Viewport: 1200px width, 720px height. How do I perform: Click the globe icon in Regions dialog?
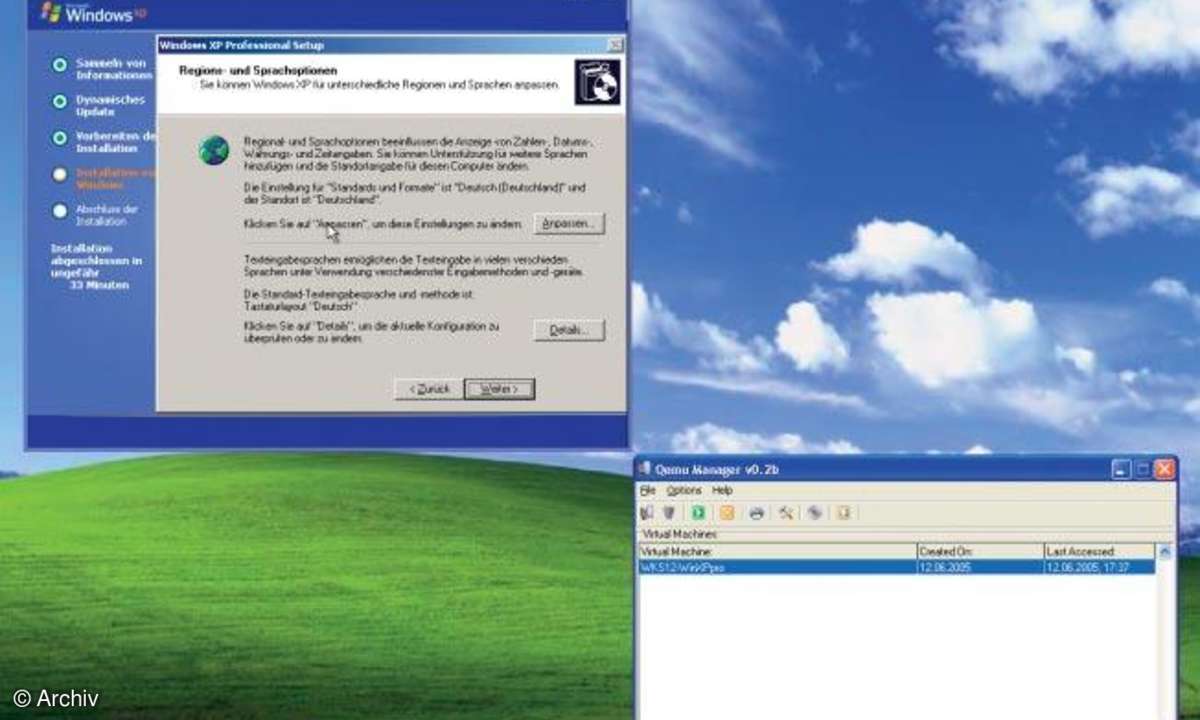pyautogui.click(x=214, y=150)
